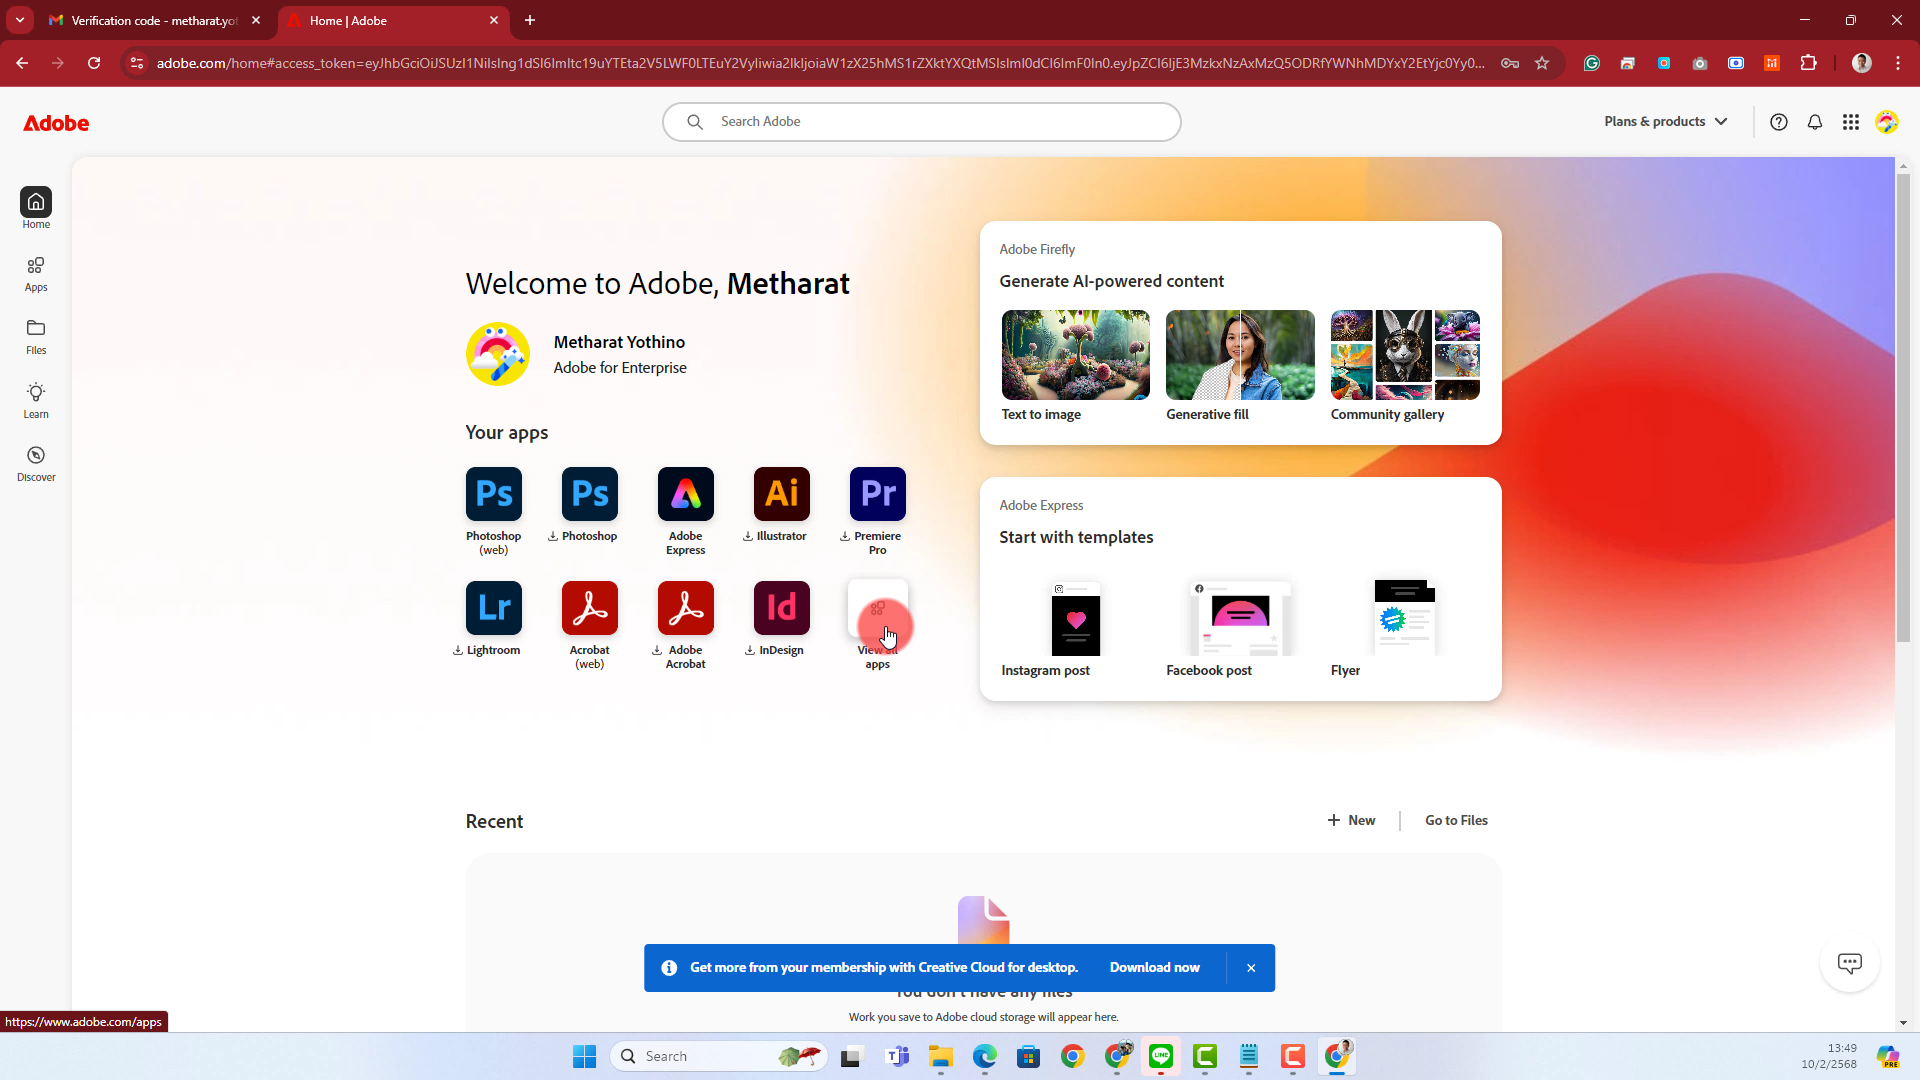Click the page vertical scrollbar
The height and width of the screenshot is (1080, 1920).
pos(1903,408)
